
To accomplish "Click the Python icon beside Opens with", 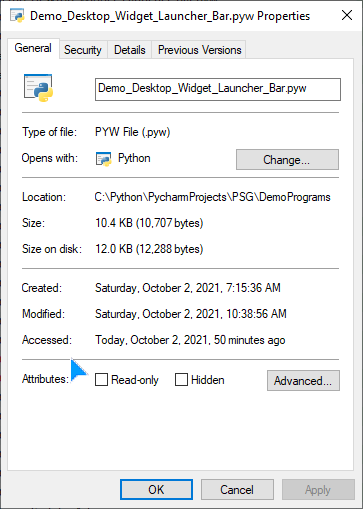I will pos(103,159).
